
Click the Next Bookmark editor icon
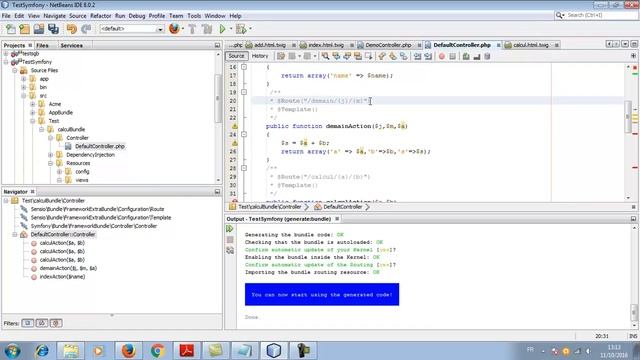393,56
